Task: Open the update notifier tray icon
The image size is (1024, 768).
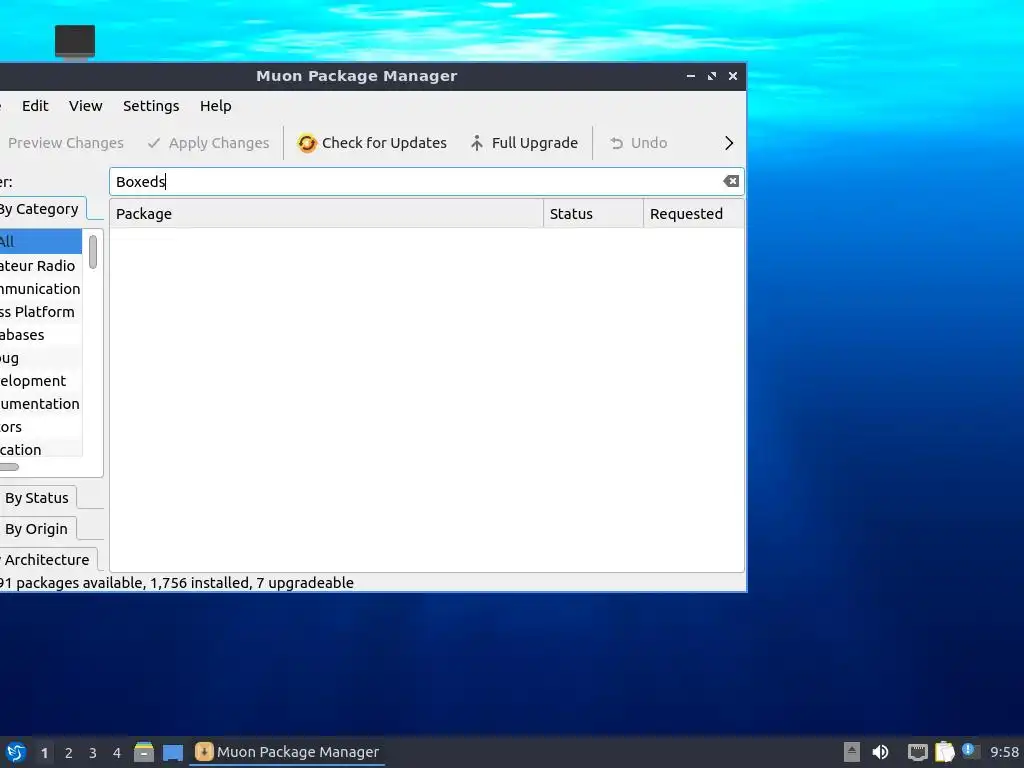Action: [970, 750]
